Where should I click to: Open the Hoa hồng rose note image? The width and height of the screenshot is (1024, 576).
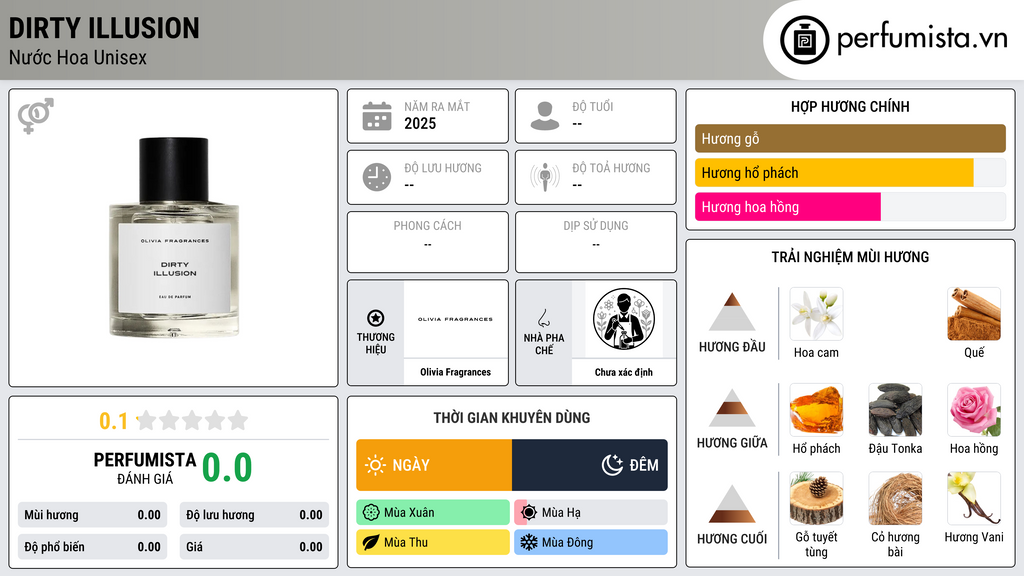(974, 410)
